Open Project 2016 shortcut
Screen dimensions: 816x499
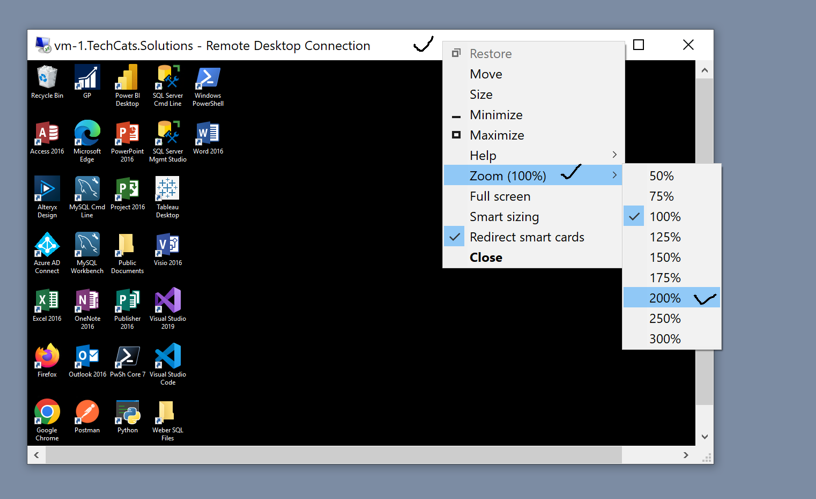128,194
